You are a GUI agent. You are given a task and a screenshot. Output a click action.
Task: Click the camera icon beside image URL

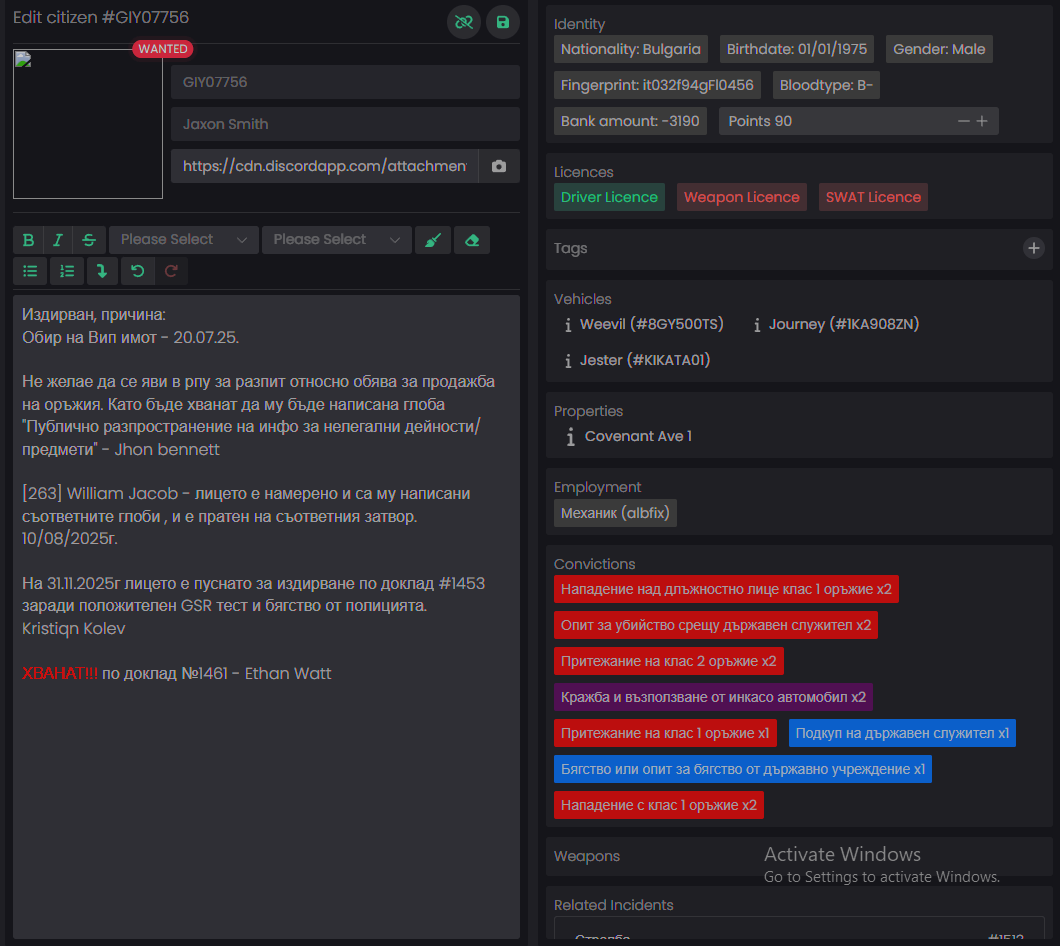point(499,166)
